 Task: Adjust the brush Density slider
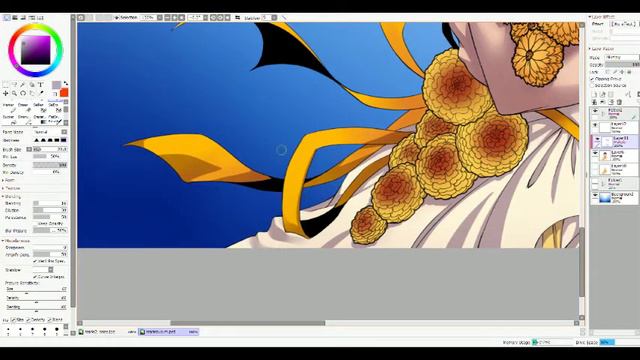coord(50,165)
